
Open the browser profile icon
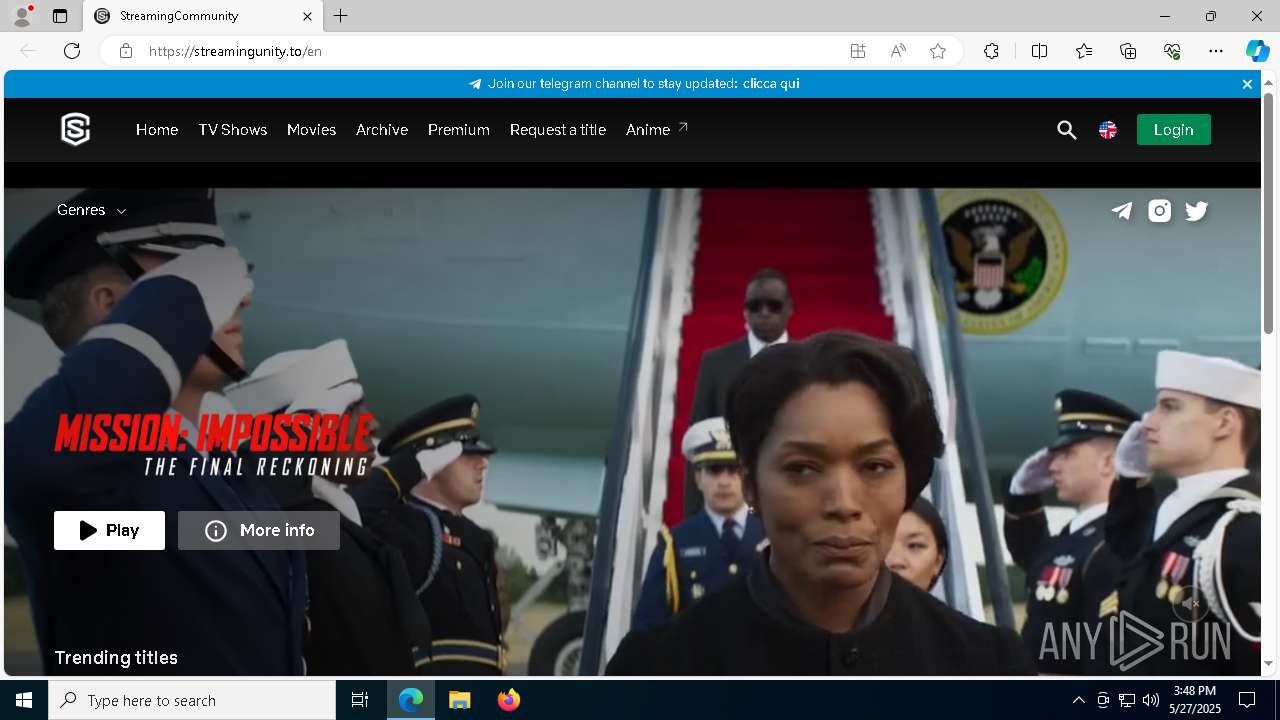(22, 16)
